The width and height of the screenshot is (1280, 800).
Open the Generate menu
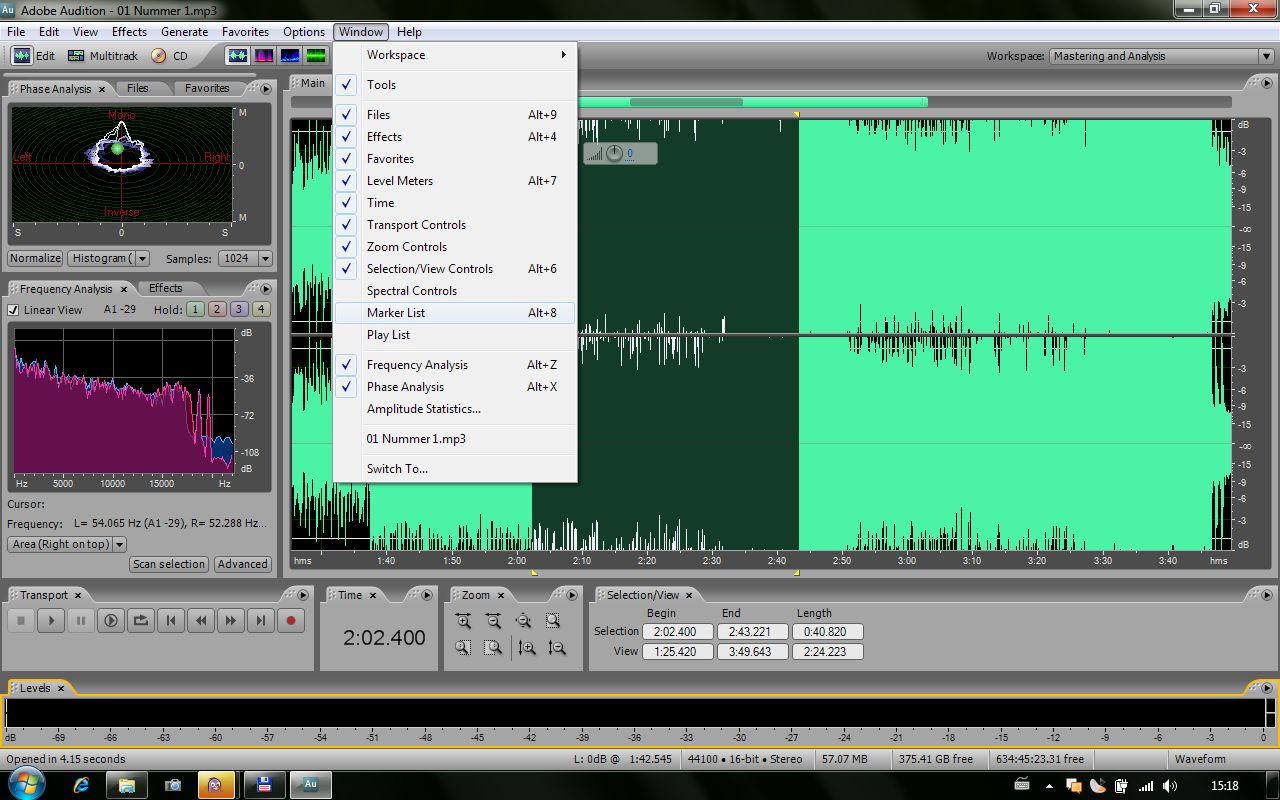point(184,32)
